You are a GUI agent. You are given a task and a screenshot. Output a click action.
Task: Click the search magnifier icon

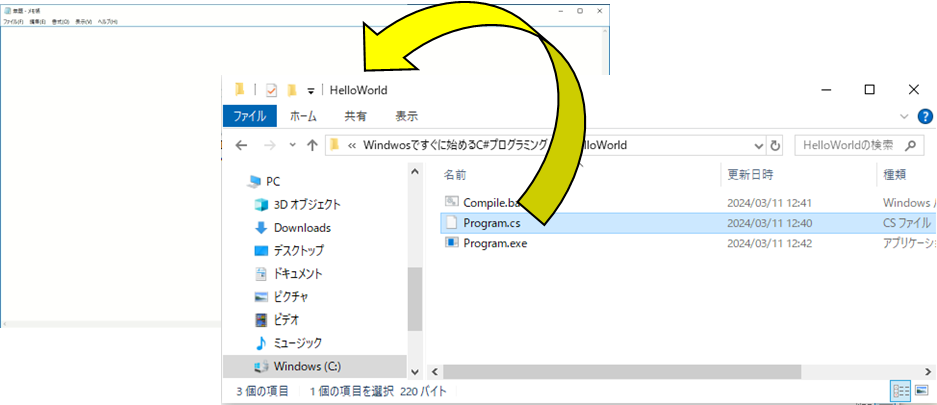910,145
